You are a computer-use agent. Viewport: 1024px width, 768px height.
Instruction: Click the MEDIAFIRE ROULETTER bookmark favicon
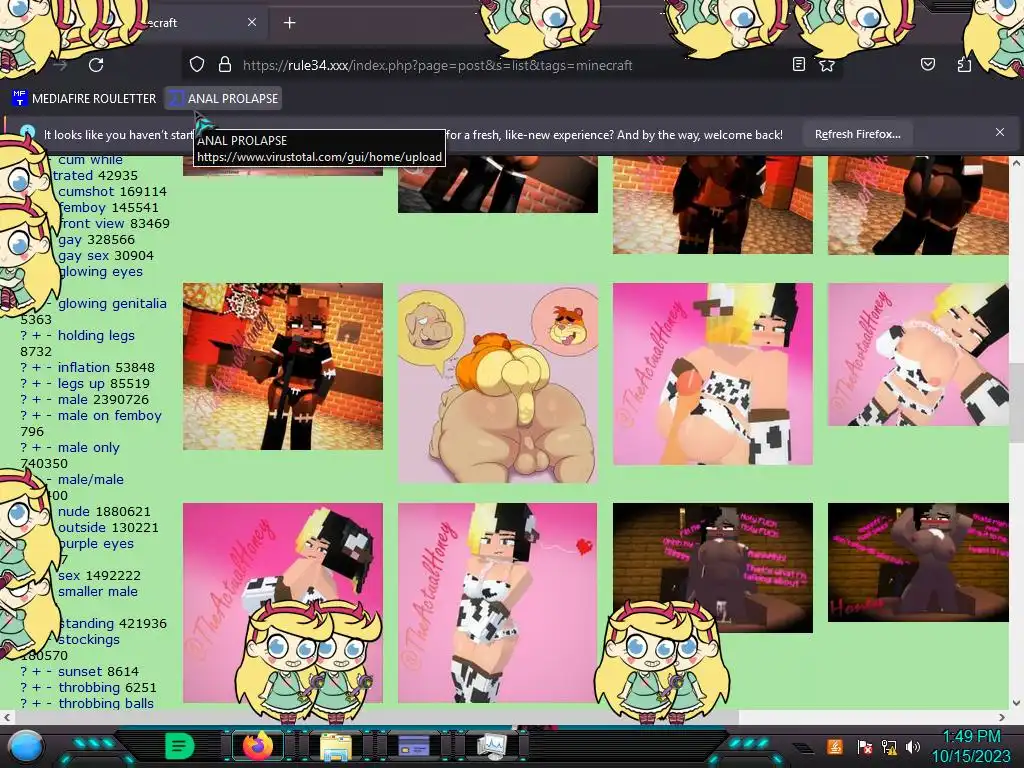(x=20, y=98)
